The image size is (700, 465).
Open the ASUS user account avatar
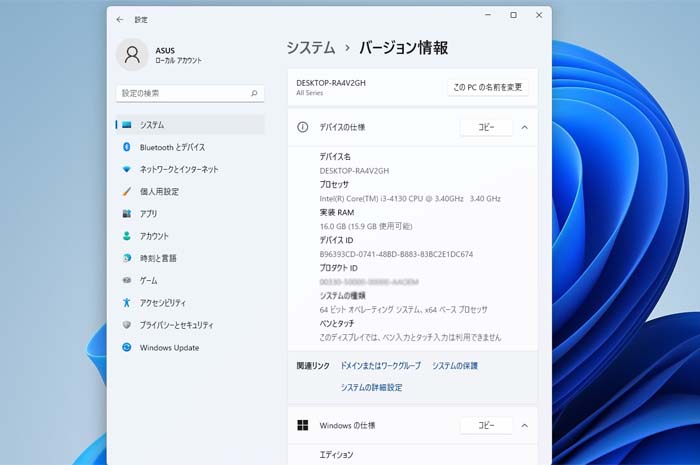132,54
